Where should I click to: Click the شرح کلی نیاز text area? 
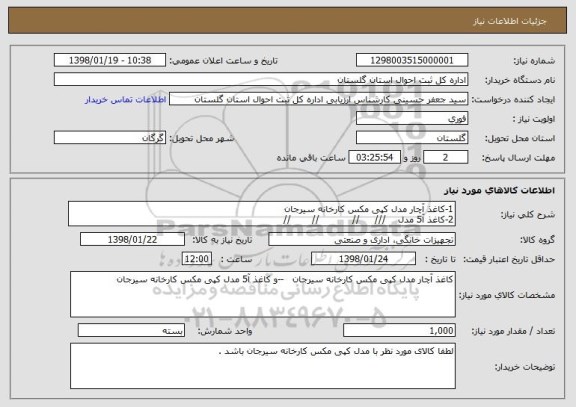(262, 214)
